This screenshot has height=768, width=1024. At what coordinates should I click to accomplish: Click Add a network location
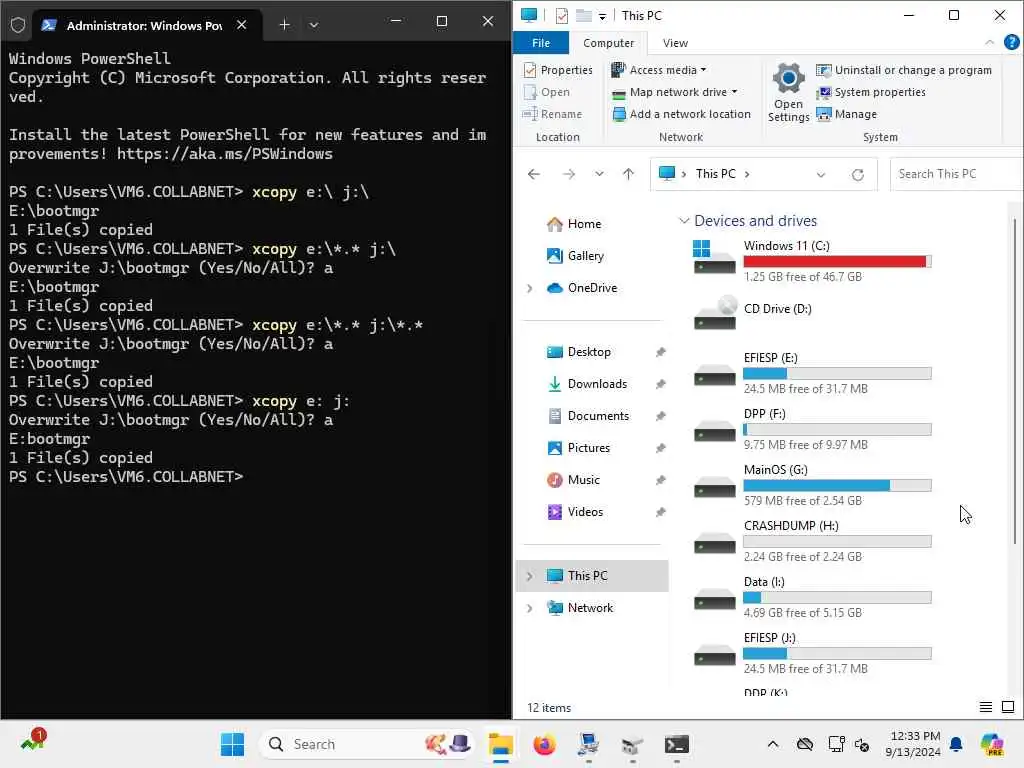tap(682, 114)
